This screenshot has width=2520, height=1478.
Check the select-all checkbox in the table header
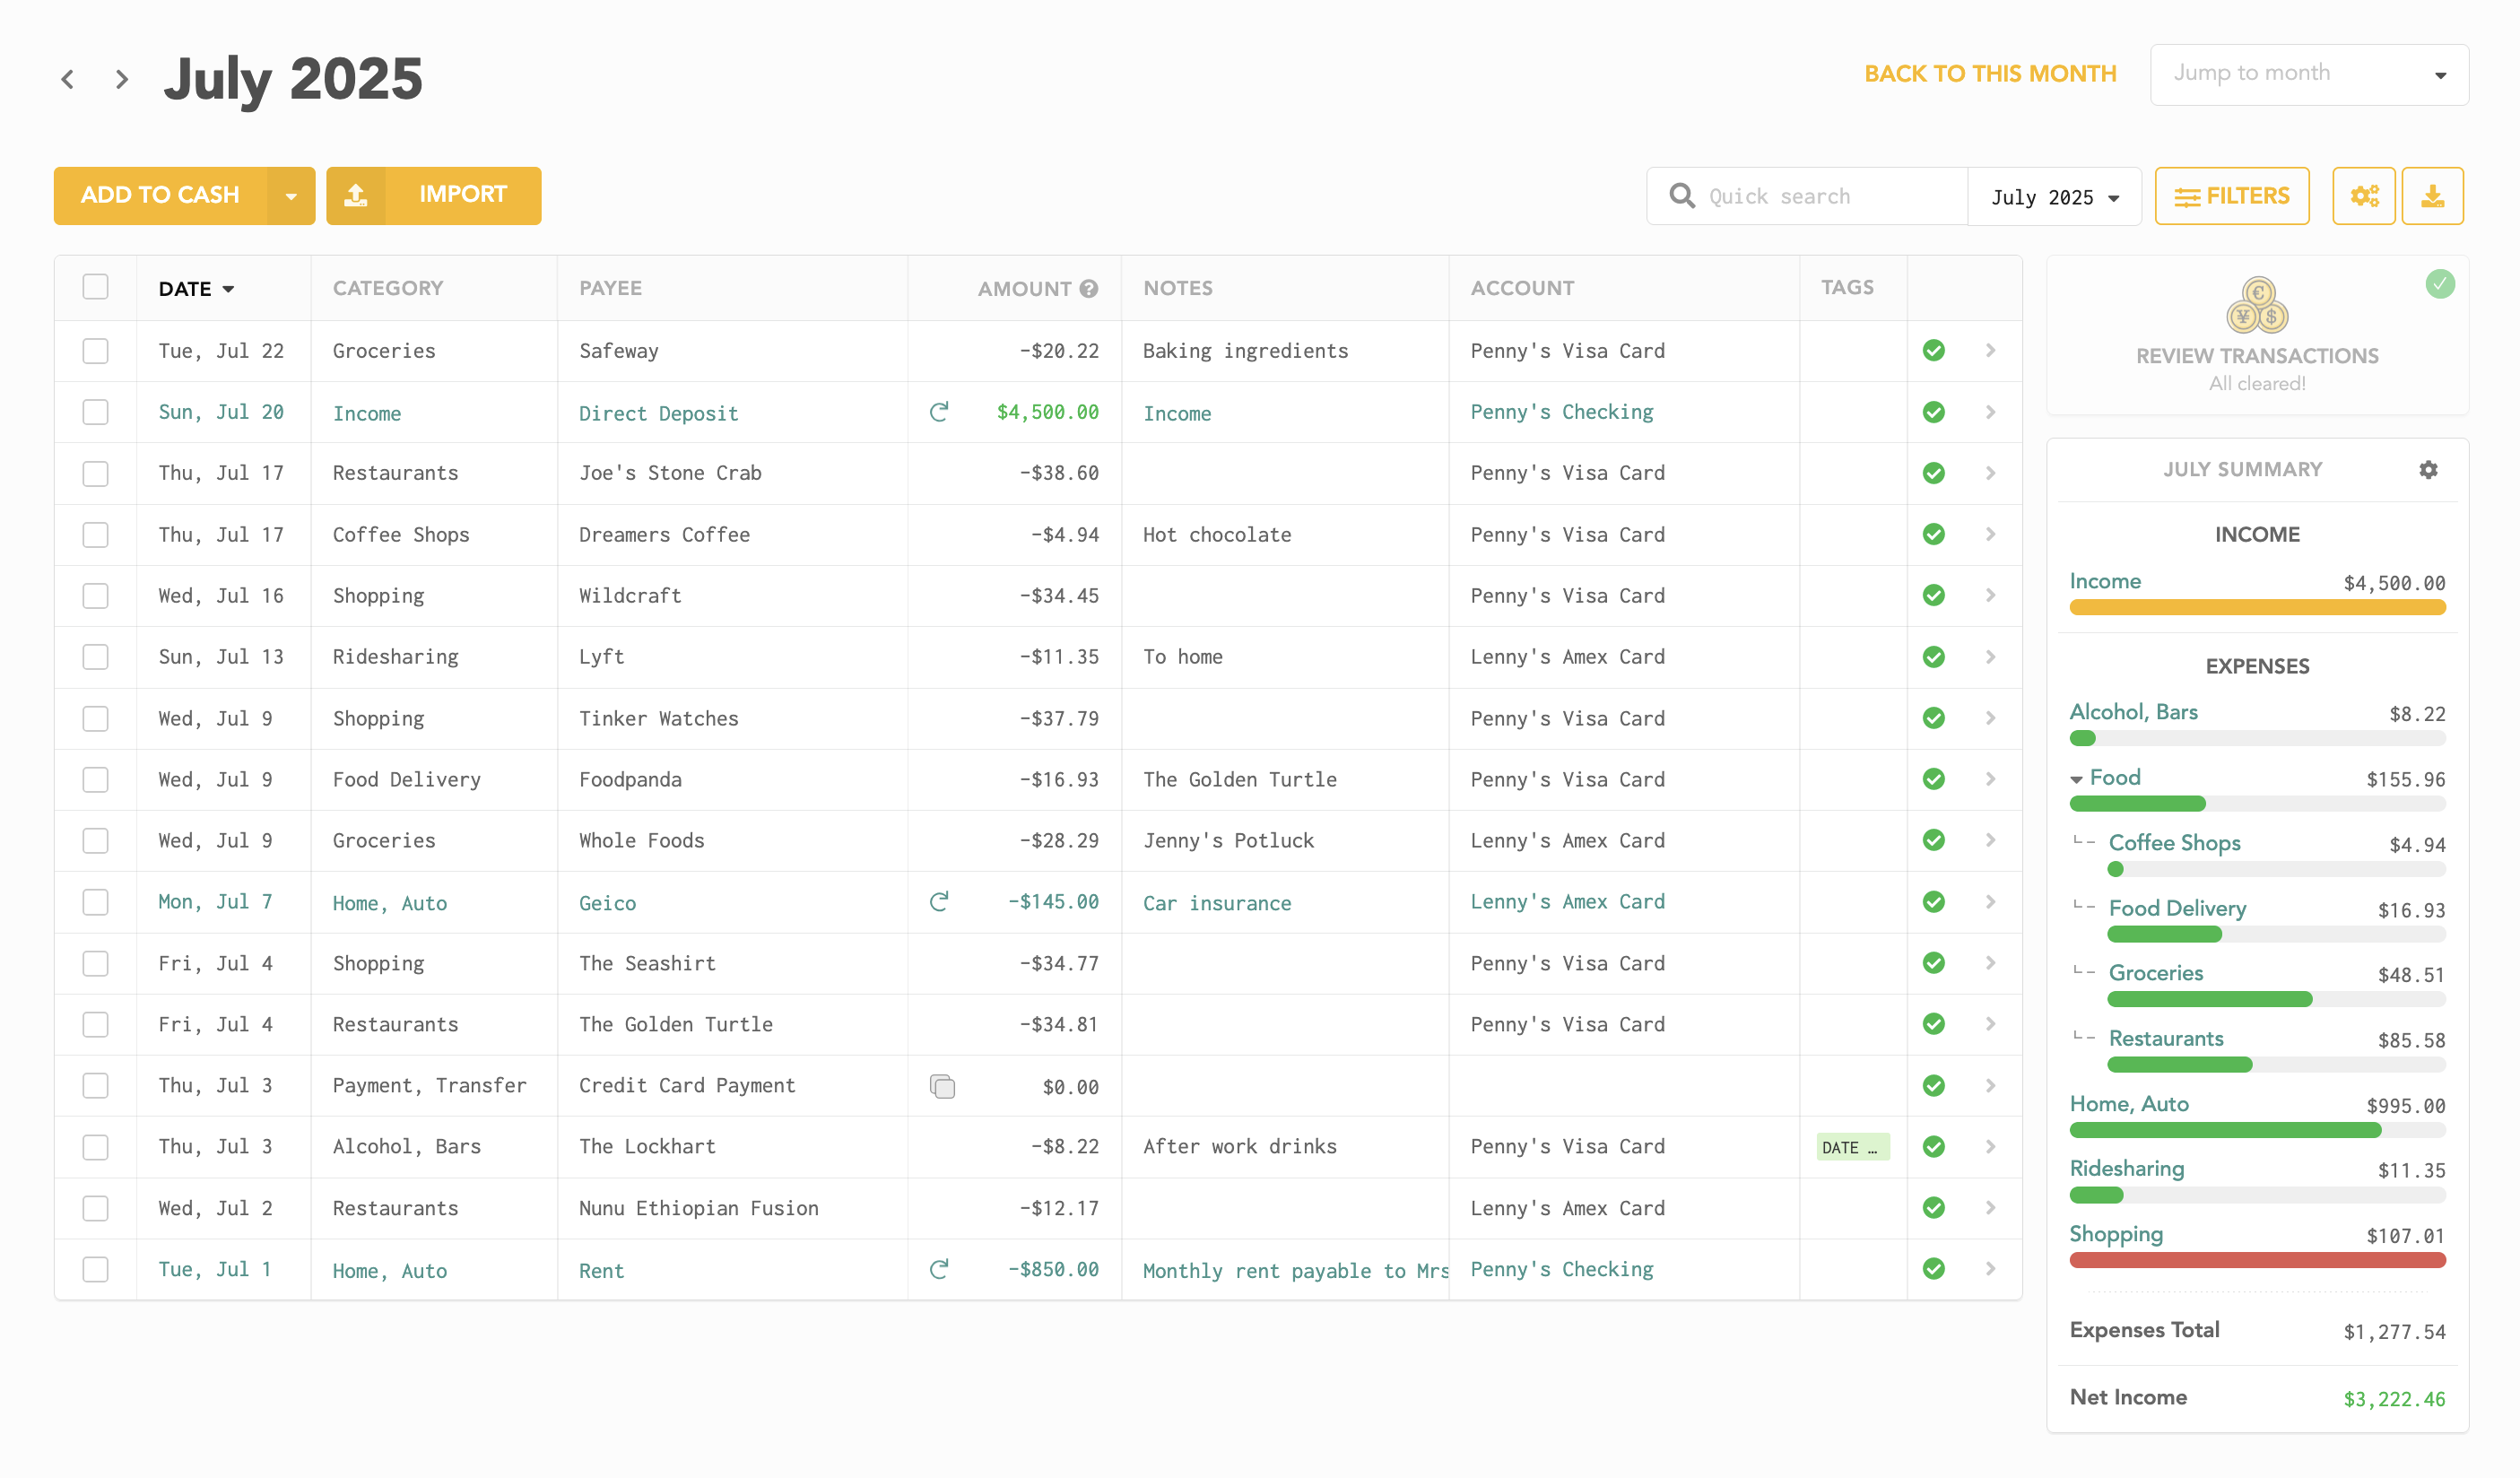pos(95,287)
